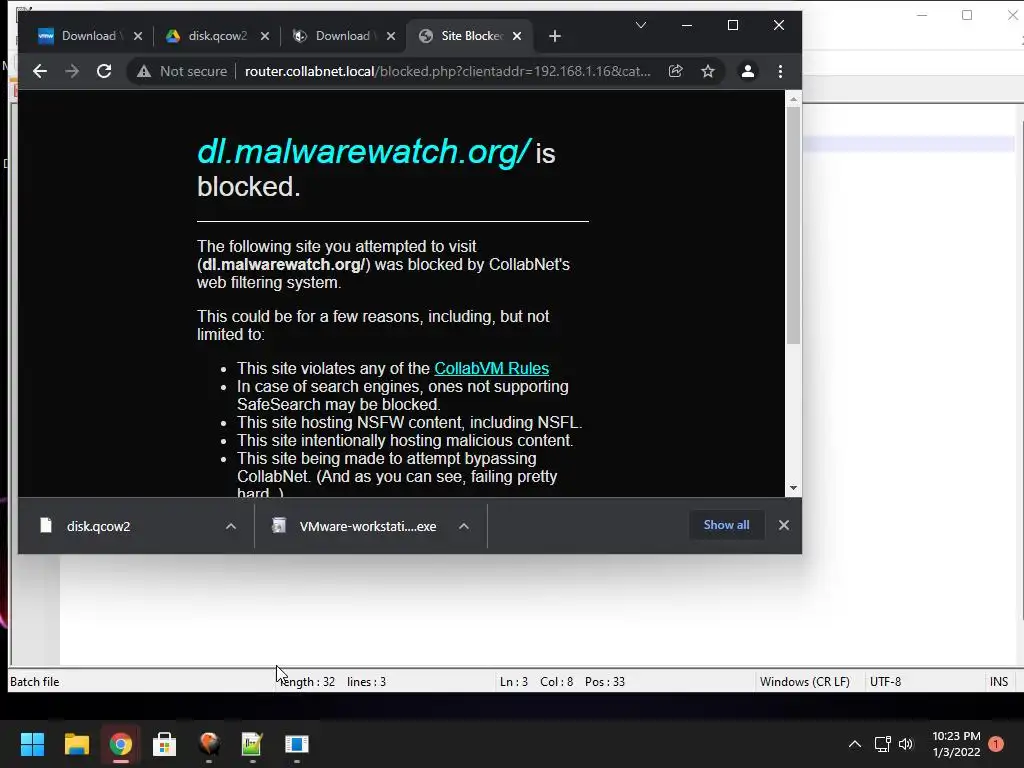
Task: Open the tab search dropdown
Action: tap(641, 25)
